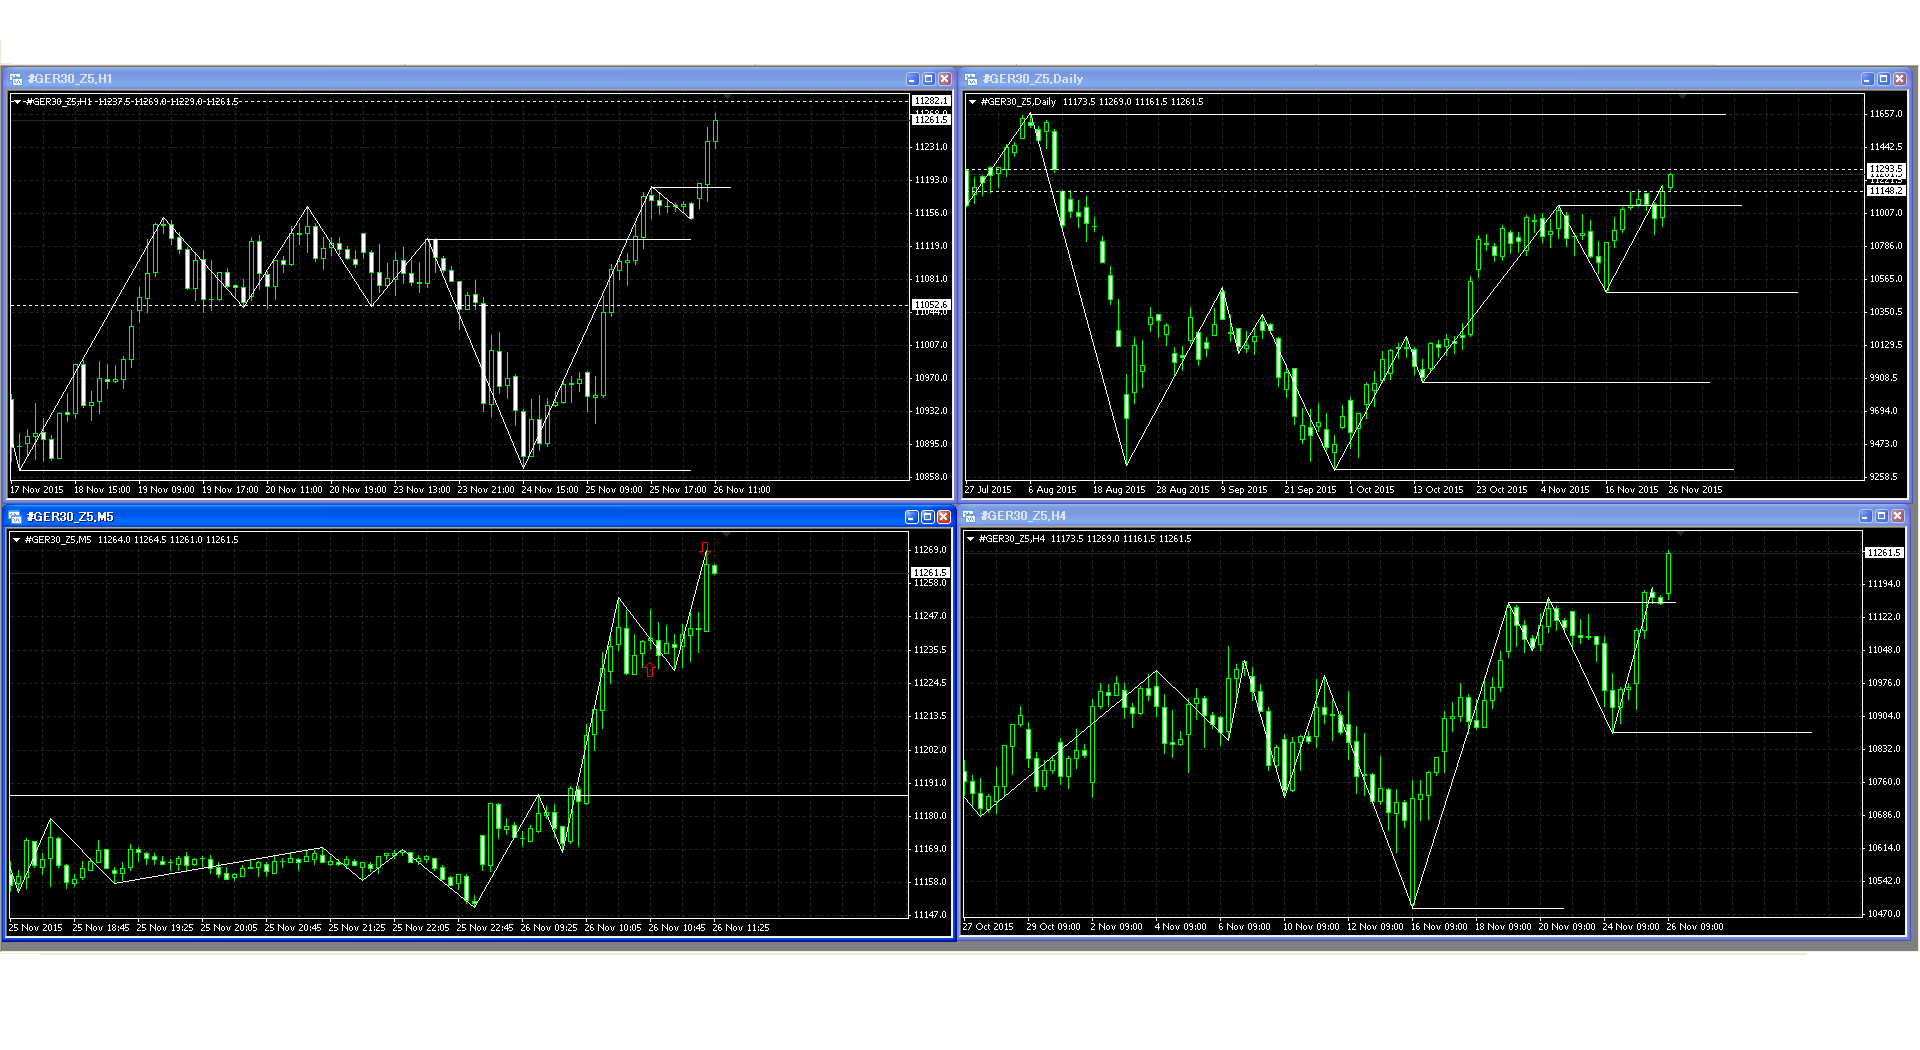Click the H1 chart window icon
This screenshot has width=1920, height=1050.
[x=16, y=79]
